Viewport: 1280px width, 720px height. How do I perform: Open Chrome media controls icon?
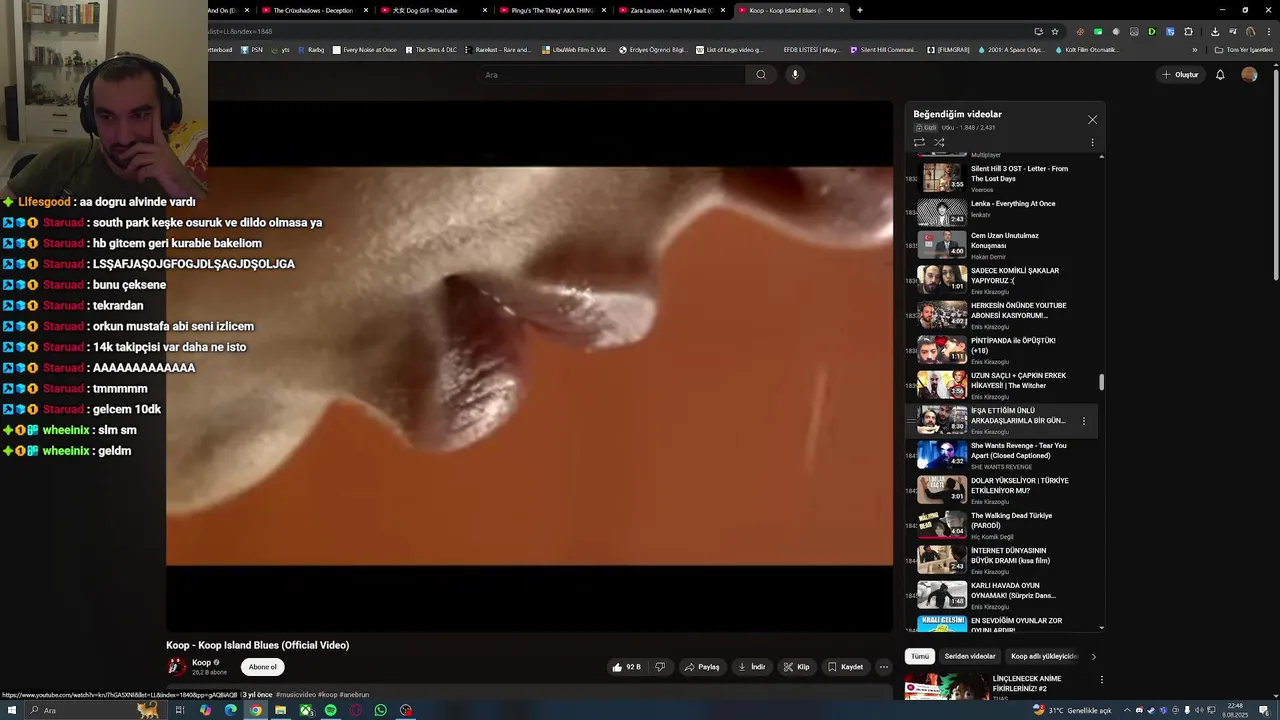pos(1233,31)
